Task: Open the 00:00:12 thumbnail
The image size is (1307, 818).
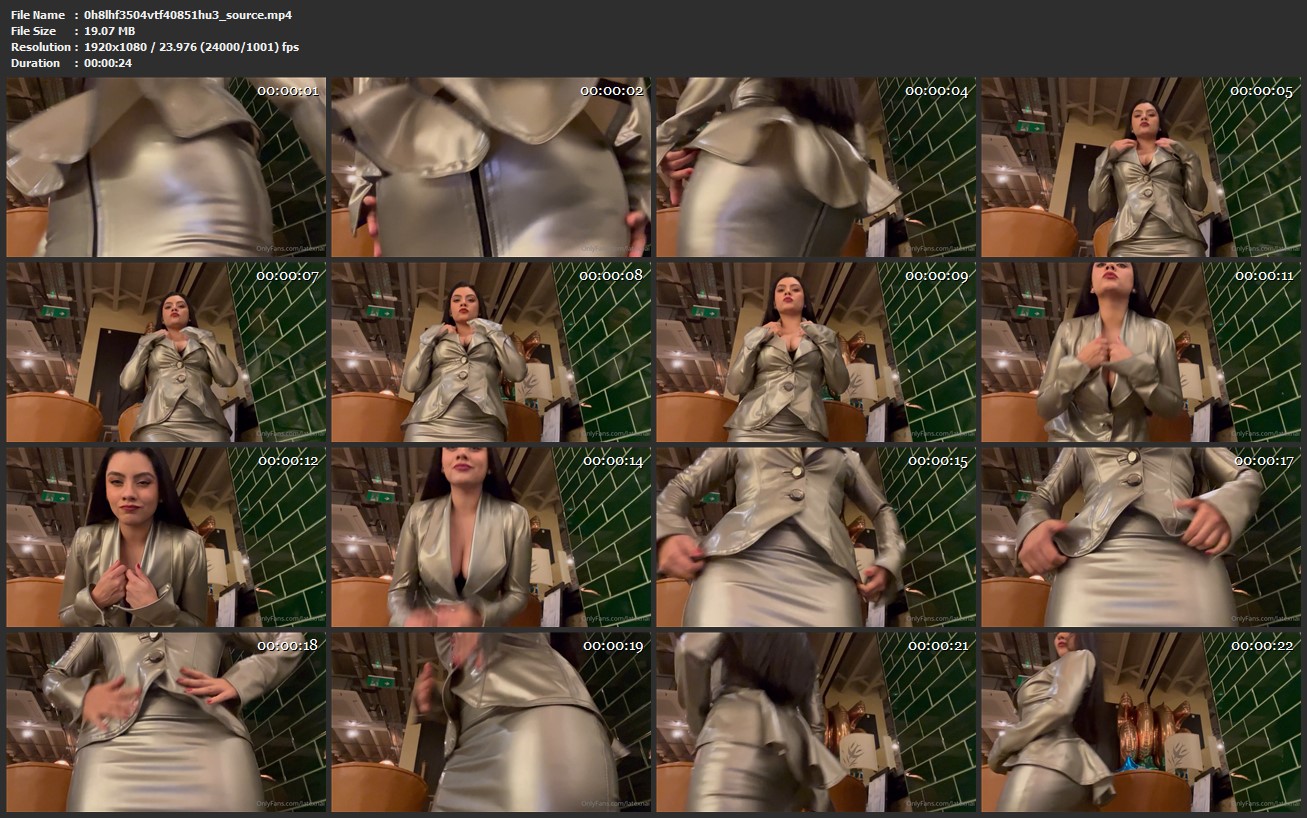Action: (166, 537)
